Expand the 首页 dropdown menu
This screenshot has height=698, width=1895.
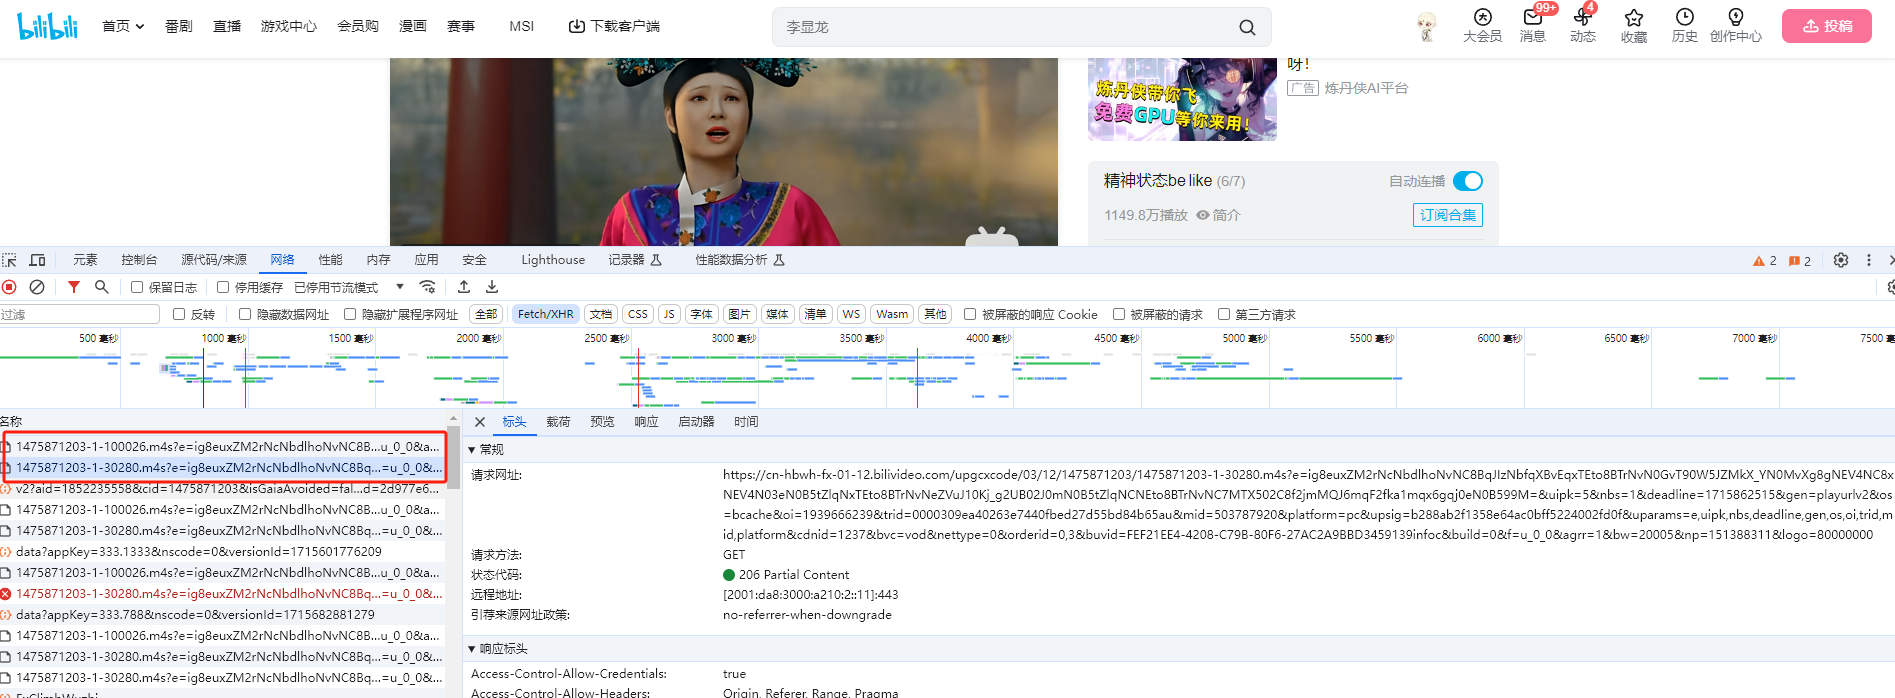(123, 26)
